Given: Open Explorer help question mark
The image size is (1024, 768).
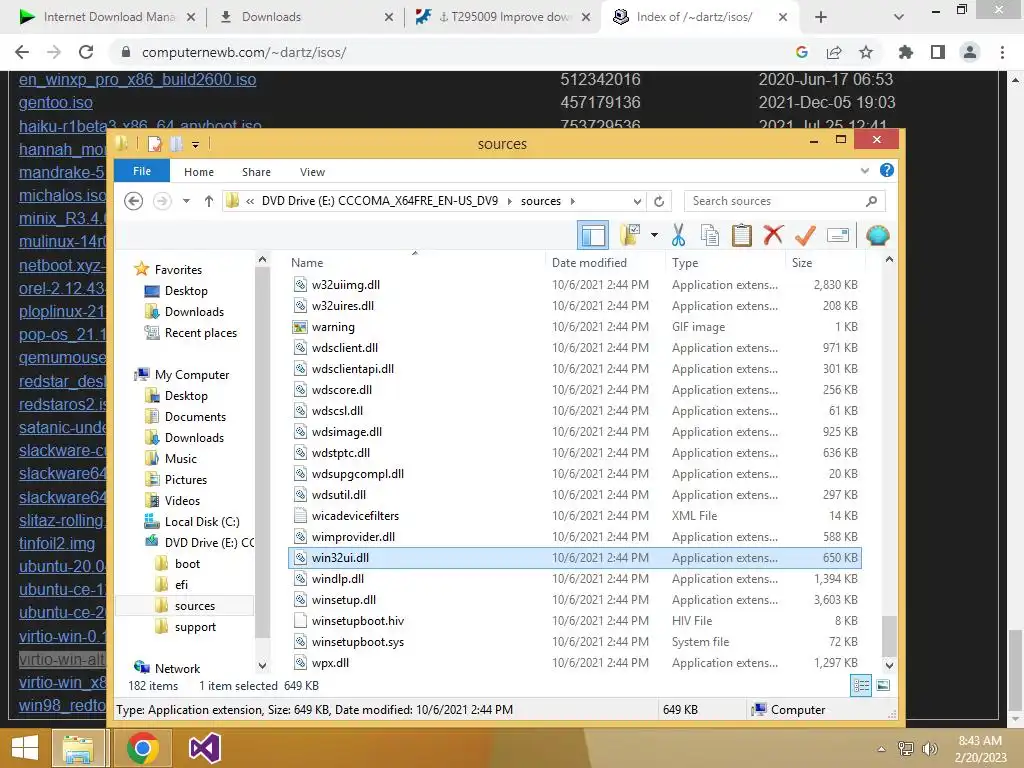Looking at the screenshot, I should point(887,170).
